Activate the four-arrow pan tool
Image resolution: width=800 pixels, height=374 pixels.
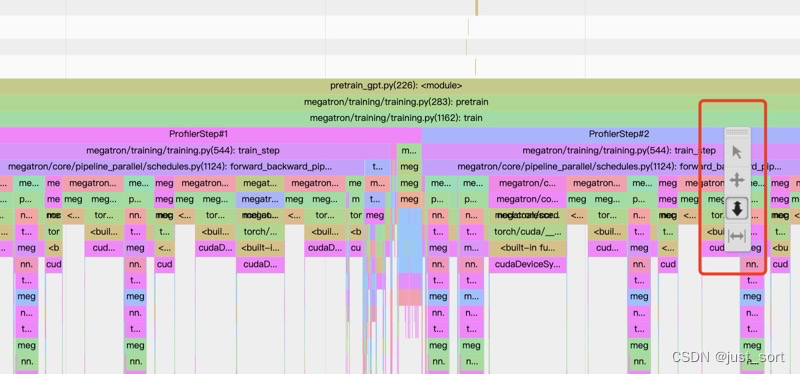pos(737,180)
